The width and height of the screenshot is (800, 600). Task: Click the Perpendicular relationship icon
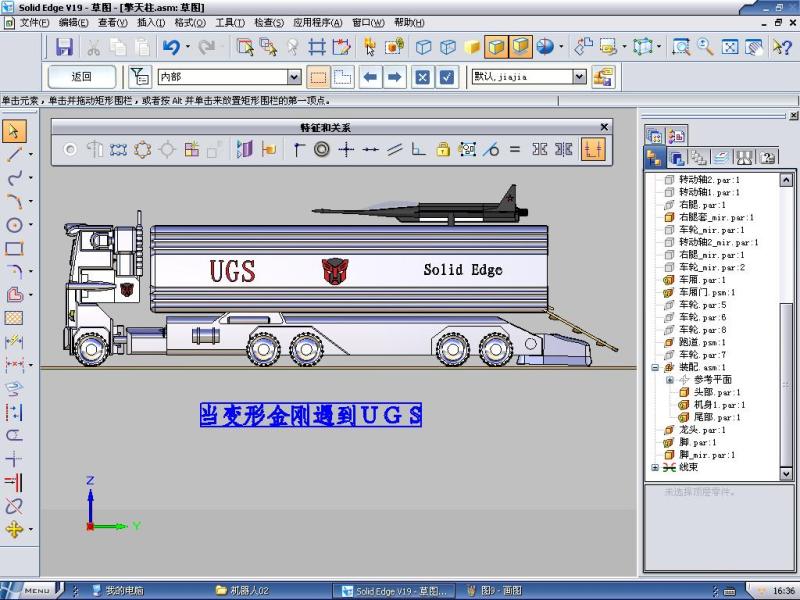coord(419,149)
